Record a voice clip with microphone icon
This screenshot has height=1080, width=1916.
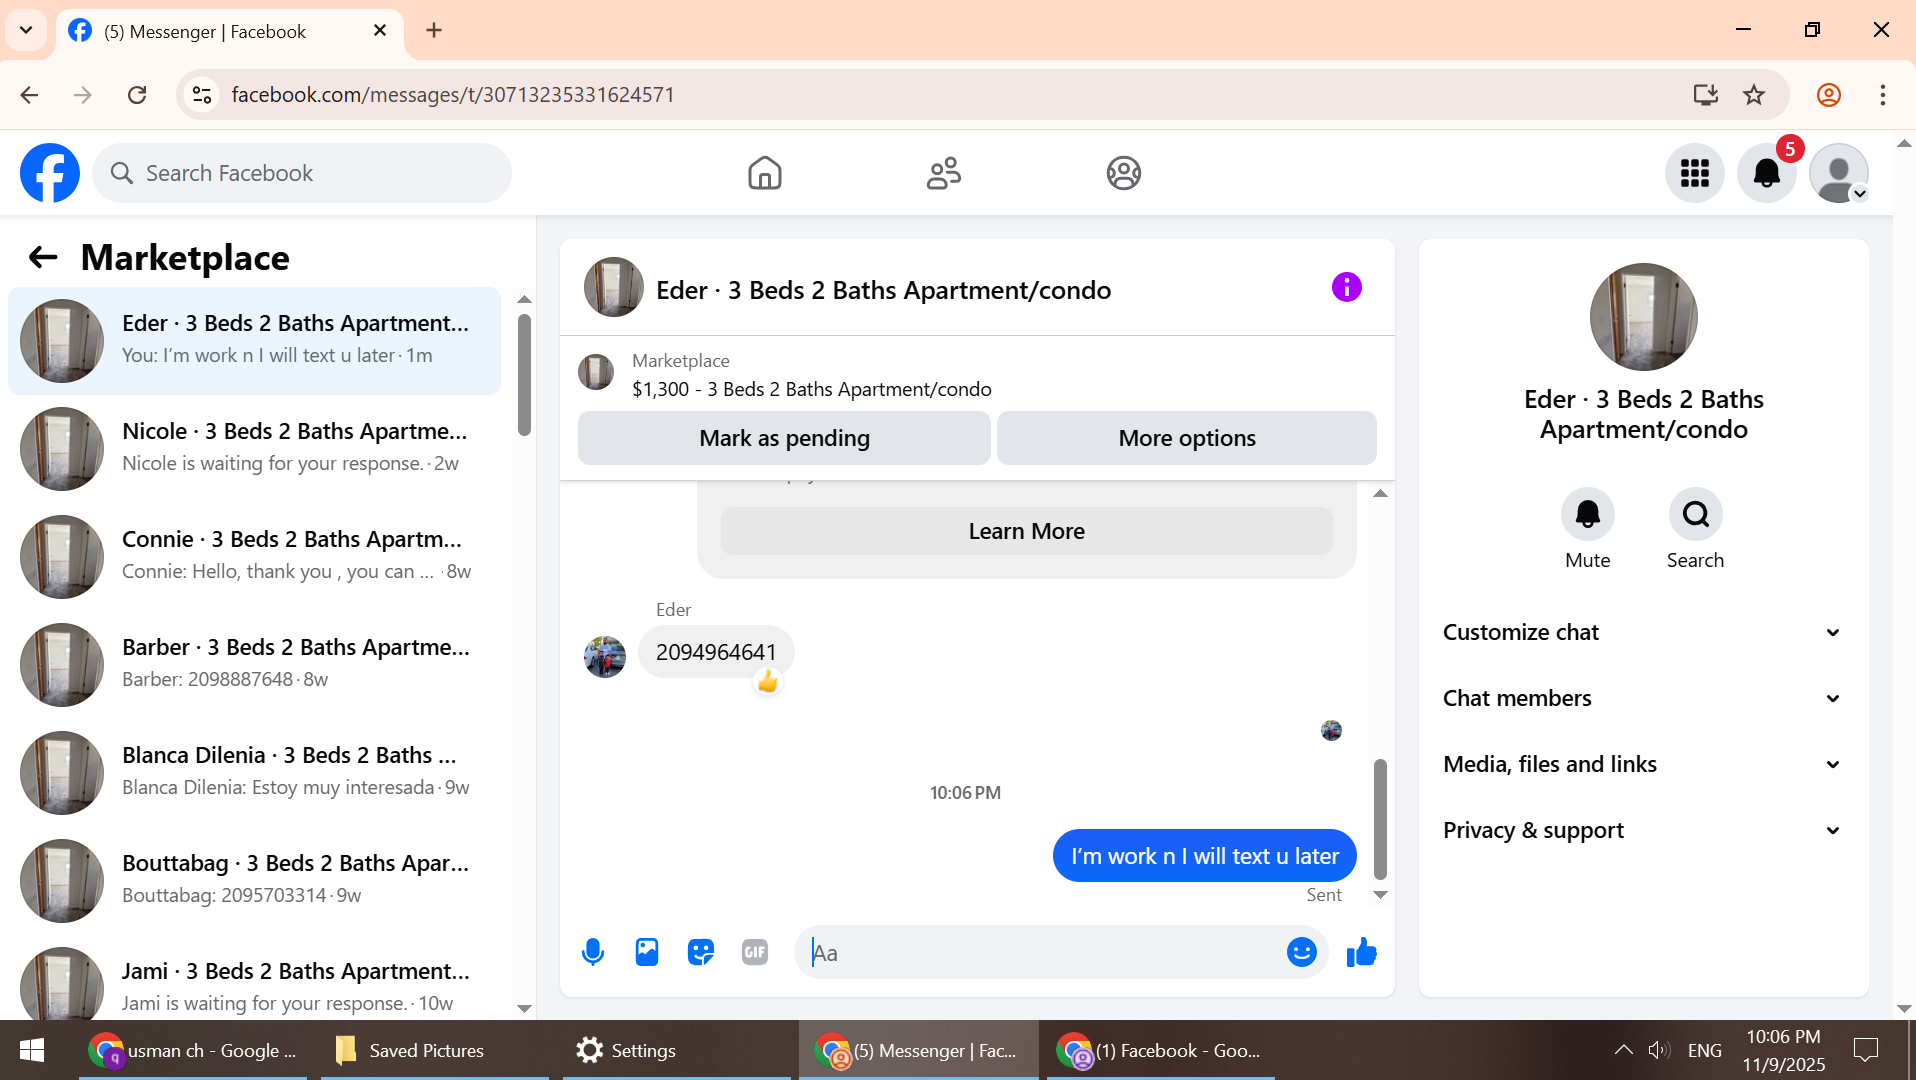tap(593, 952)
